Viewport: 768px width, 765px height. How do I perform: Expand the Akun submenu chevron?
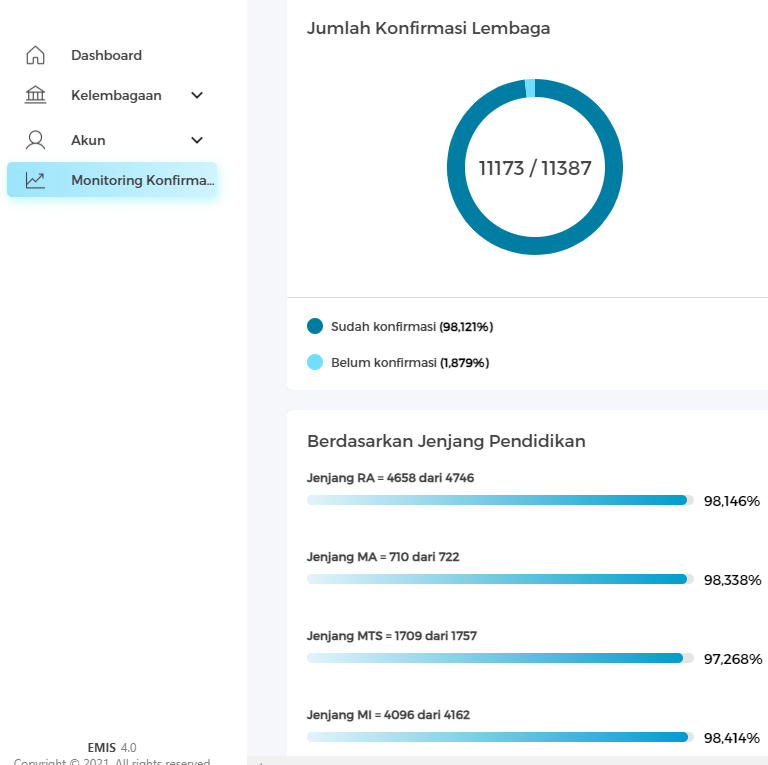[x=197, y=140]
